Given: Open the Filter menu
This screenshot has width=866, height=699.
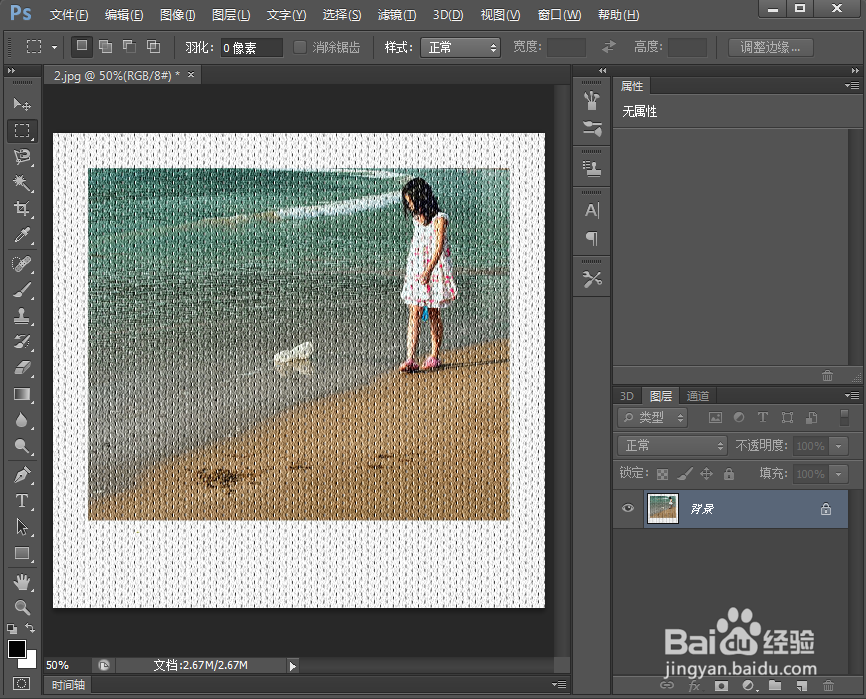Looking at the screenshot, I should (397, 15).
